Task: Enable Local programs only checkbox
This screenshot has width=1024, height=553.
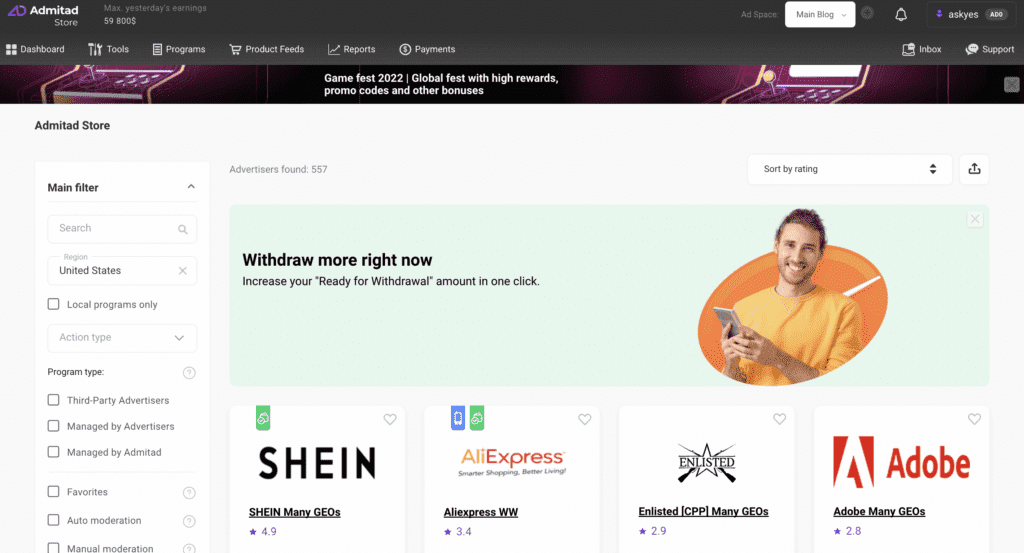Action: (x=54, y=304)
